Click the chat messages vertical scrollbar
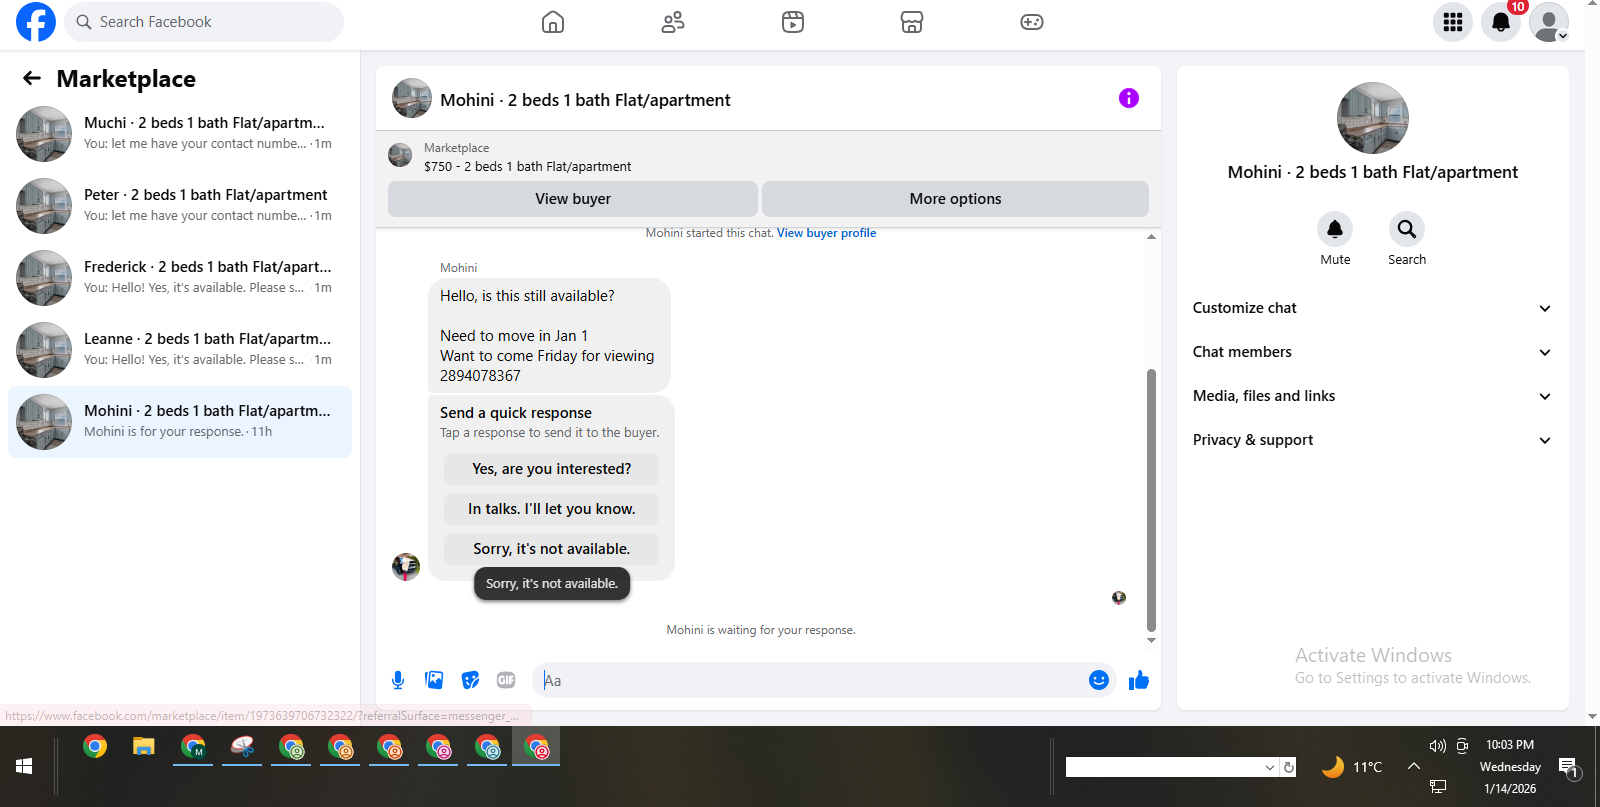 (1151, 500)
